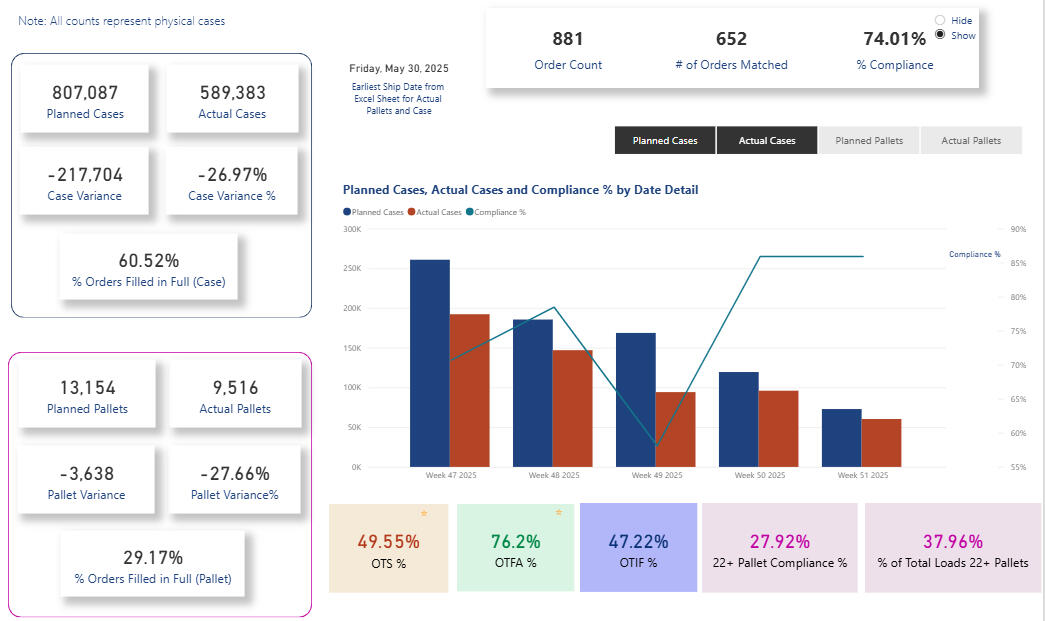The image size is (1045, 621).
Task: Click the Actual Pallets button
Action: 971,141
